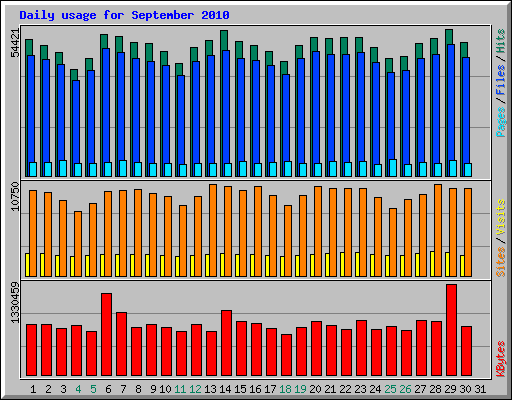Image resolution: width=512 pixels, height=400 pixels.
Task: Click the yellow bar for day 23
Action: coord(357,264)
